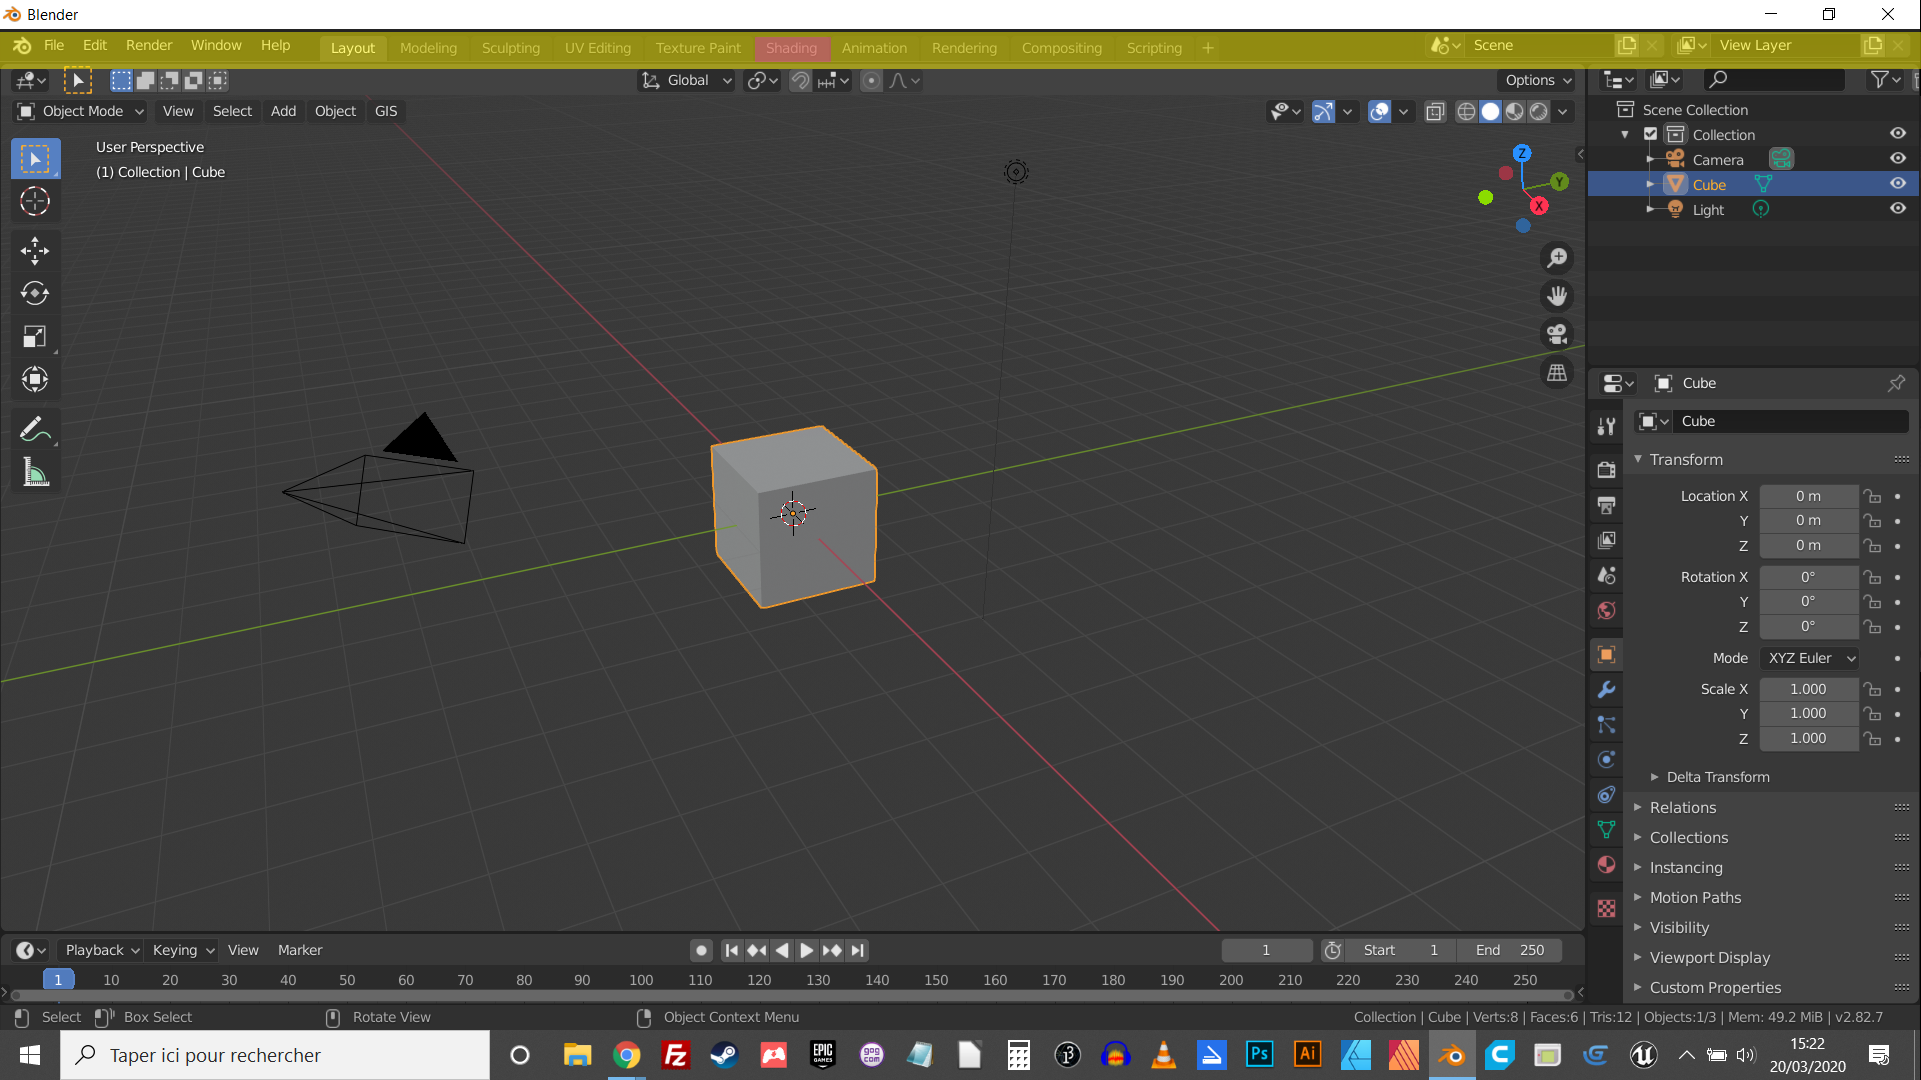Open the Render menu
Screen dimensions: 1921x1080
coord(149,45)
